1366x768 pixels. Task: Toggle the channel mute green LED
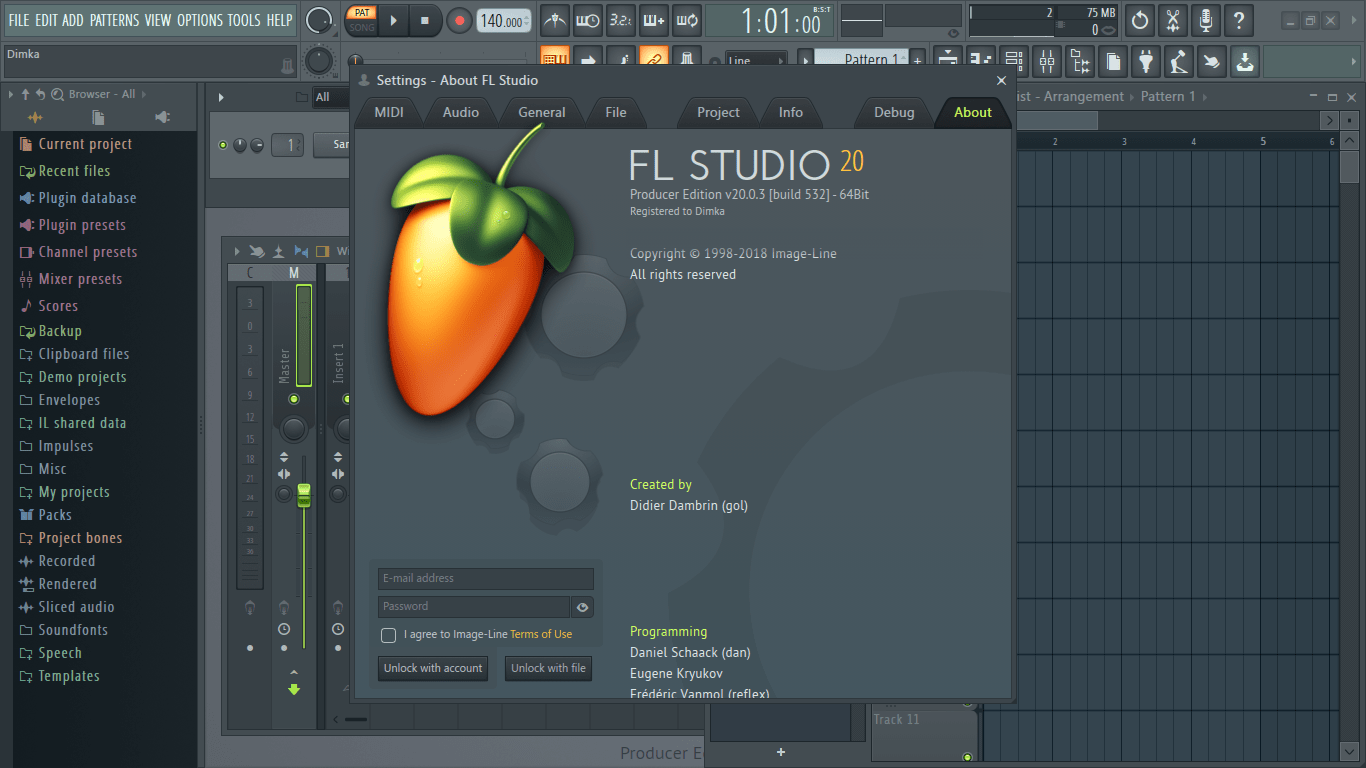click(223, 145)
